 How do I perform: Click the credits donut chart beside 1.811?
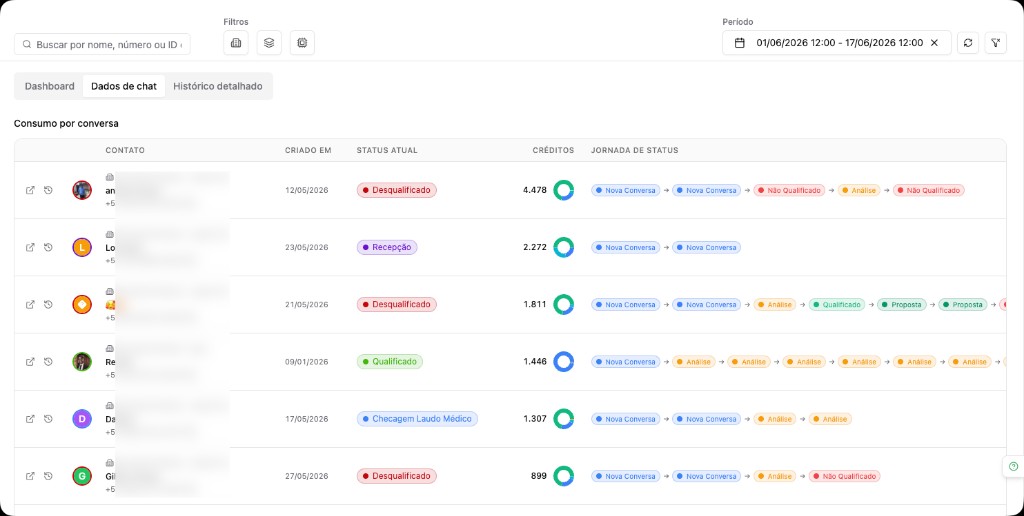click(x=564, y=304)
